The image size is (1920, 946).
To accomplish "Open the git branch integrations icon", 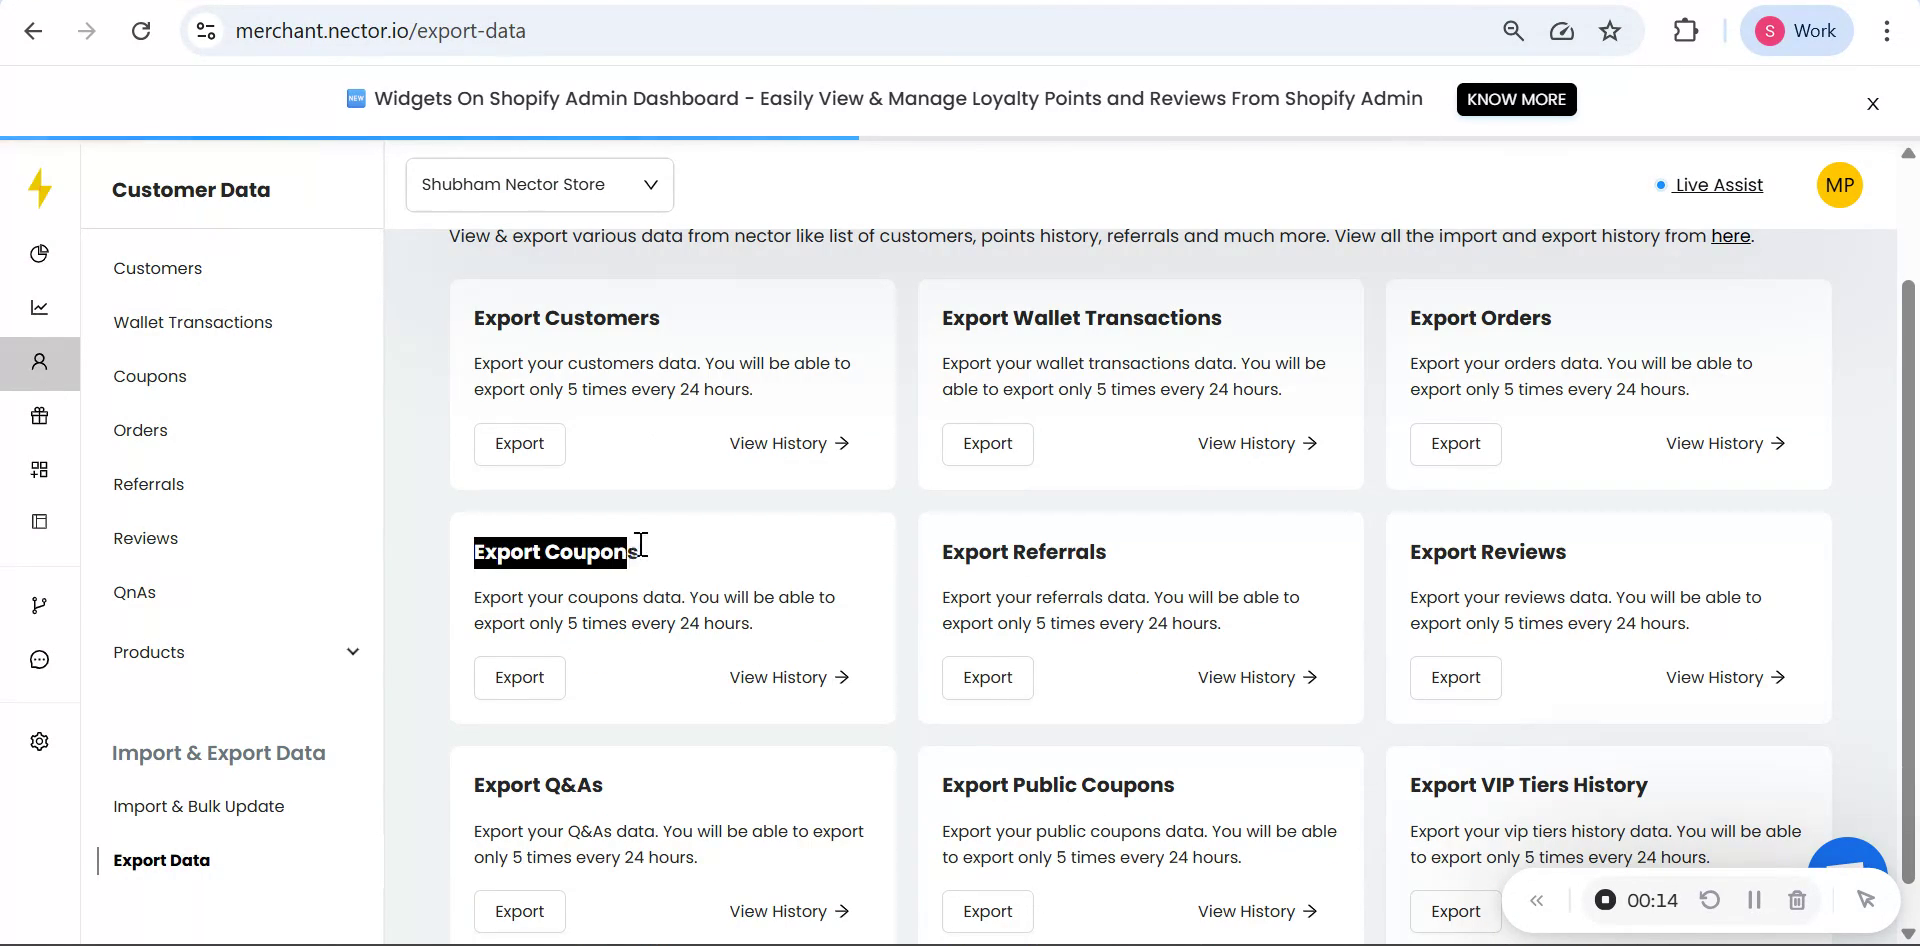I will (x=40, y=605).
